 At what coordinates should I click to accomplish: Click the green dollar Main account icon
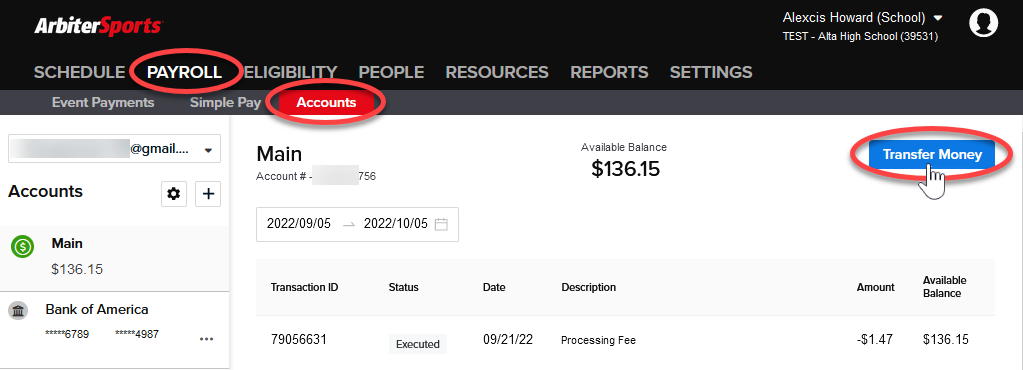[22, 246]
